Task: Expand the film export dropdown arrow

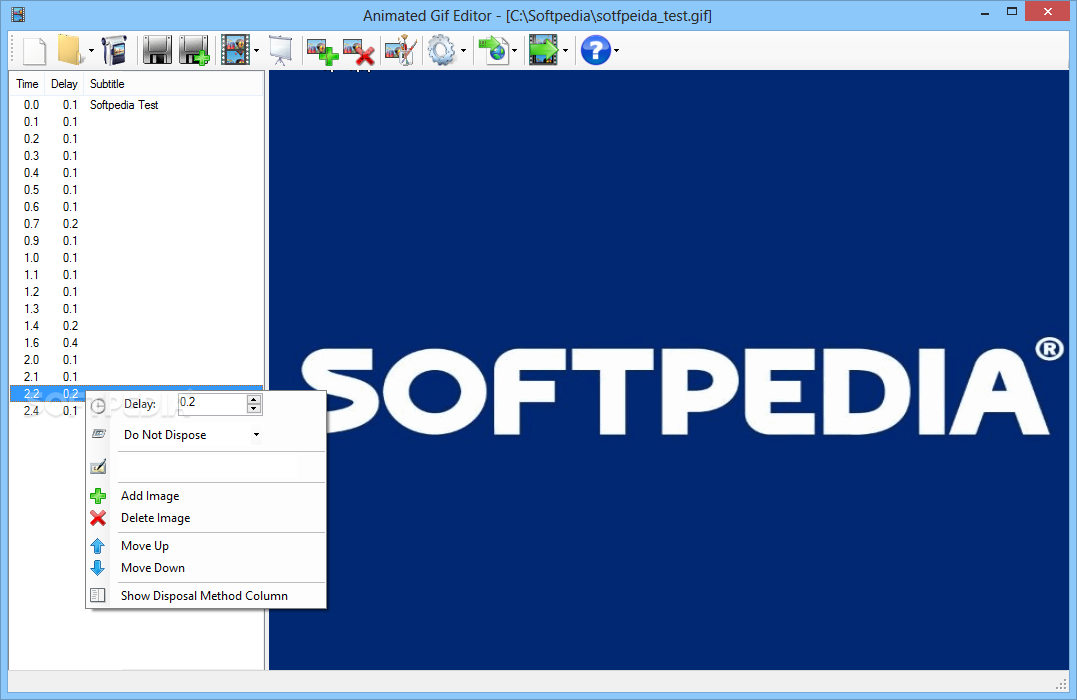Action: click(x=565, y=50)
